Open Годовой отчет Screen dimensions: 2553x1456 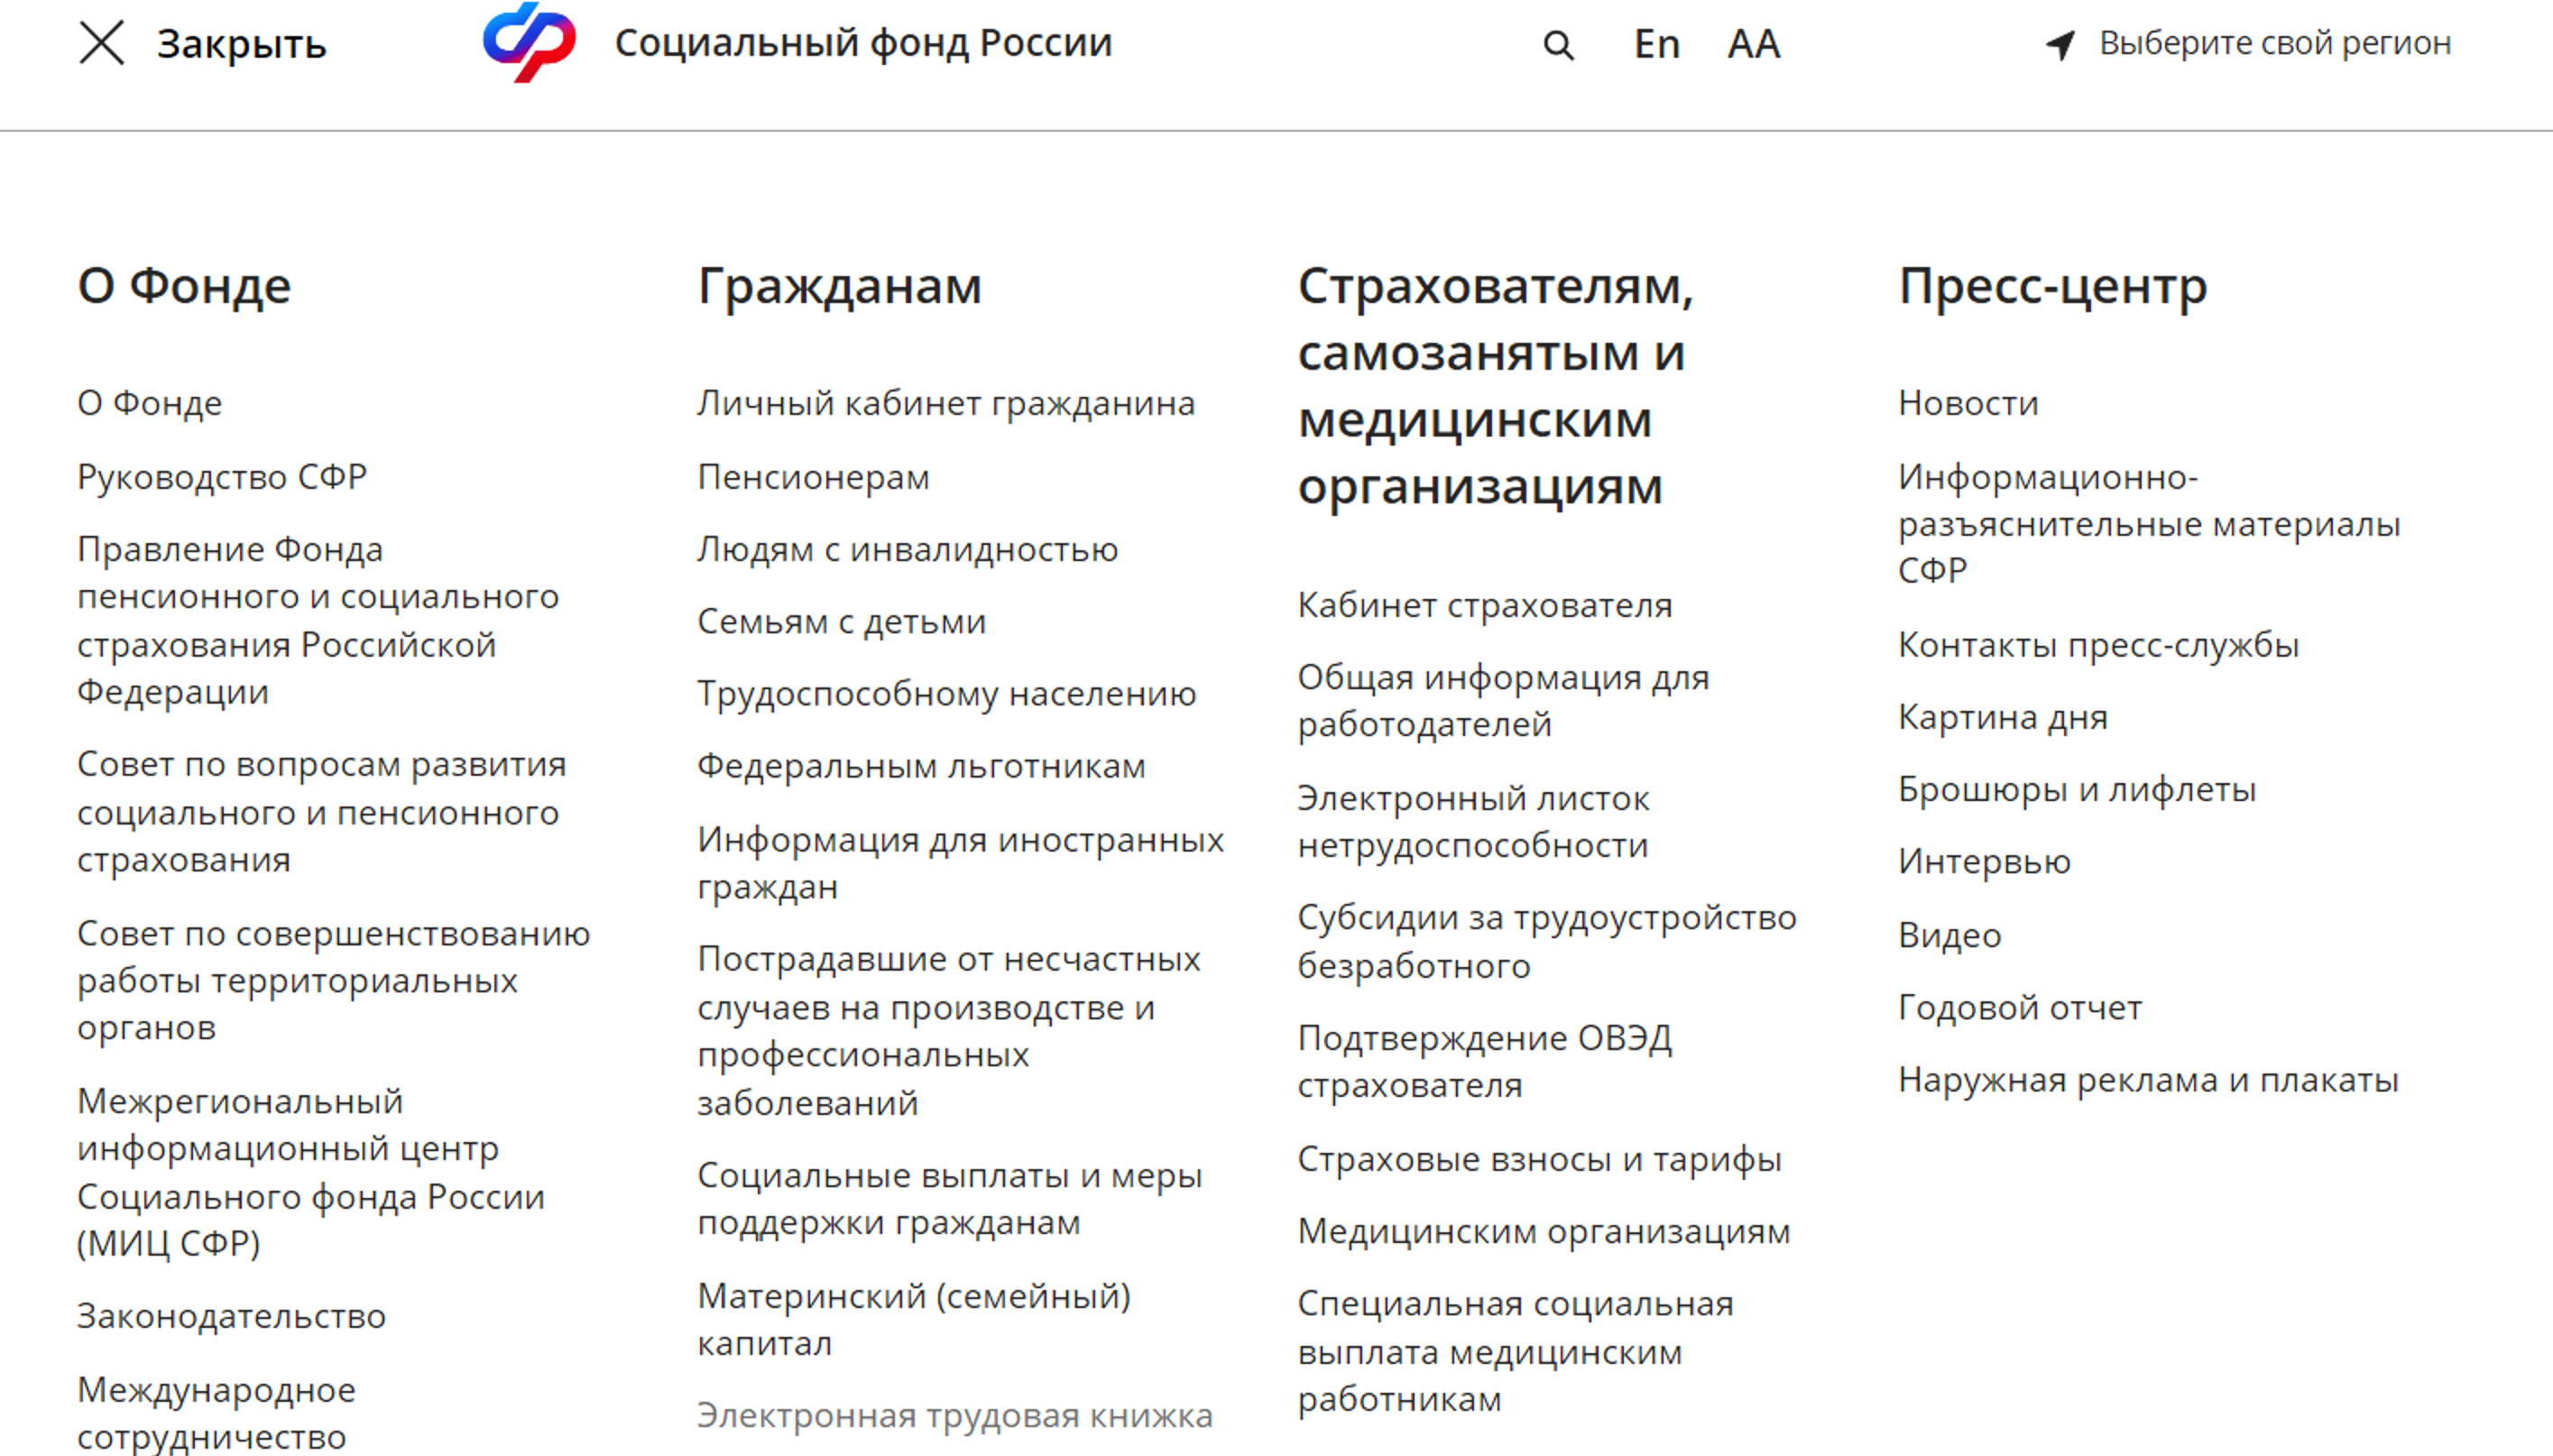point(2020,1007)
